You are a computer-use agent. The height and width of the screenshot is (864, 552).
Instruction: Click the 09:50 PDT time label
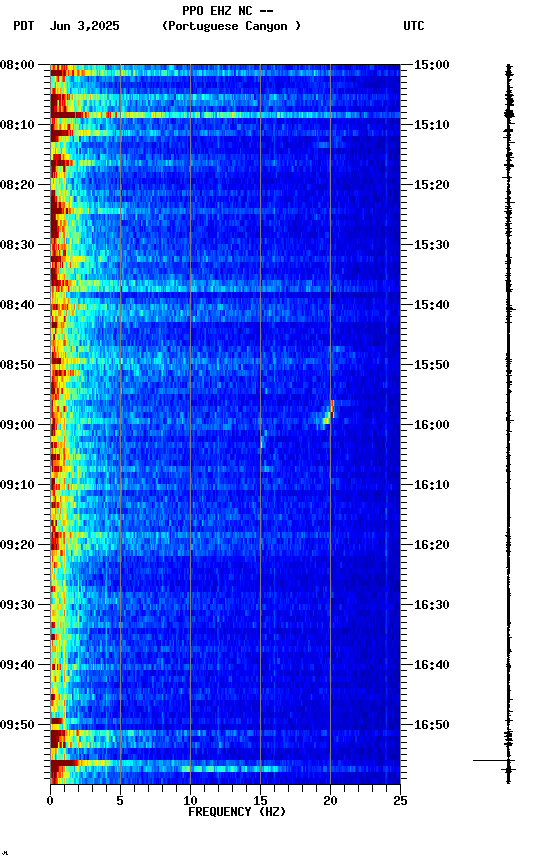click(x=17, y=725)
